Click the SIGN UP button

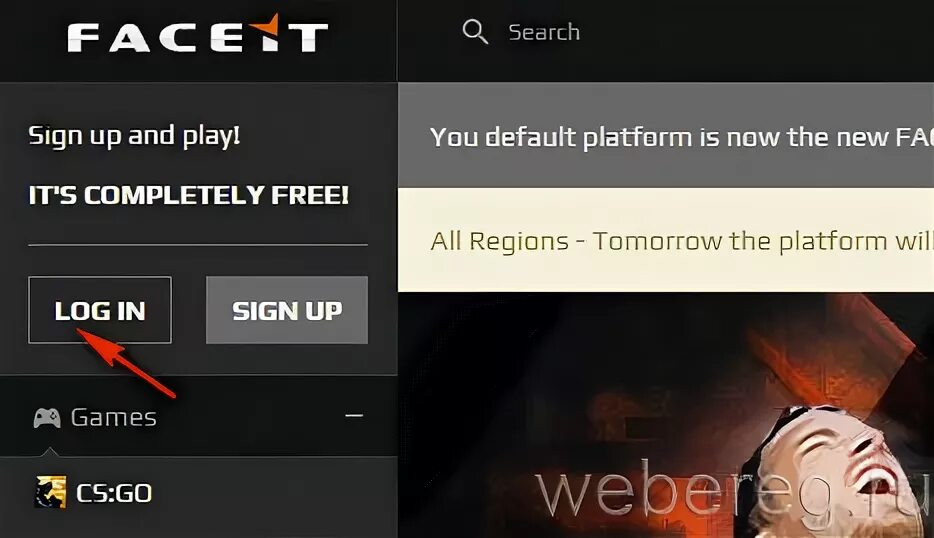pos(287,310)
